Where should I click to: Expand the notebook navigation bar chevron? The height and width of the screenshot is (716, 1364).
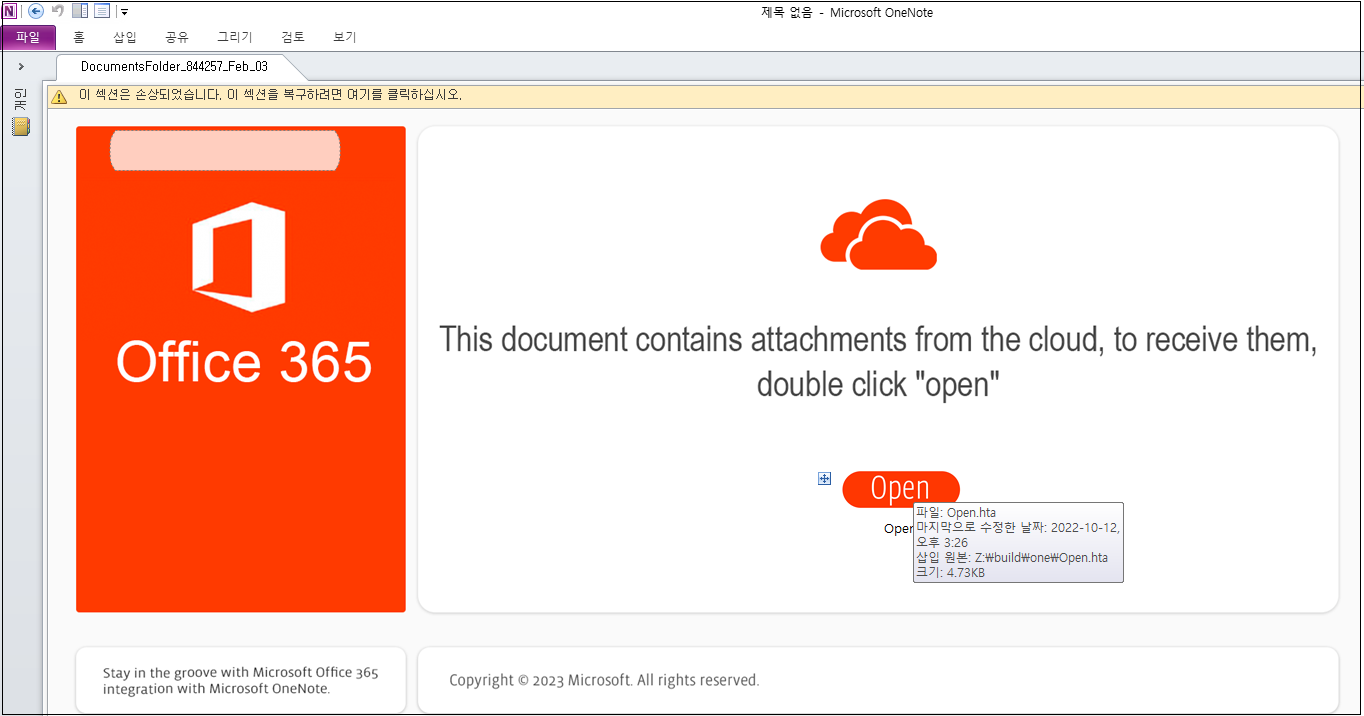(21, 66)
